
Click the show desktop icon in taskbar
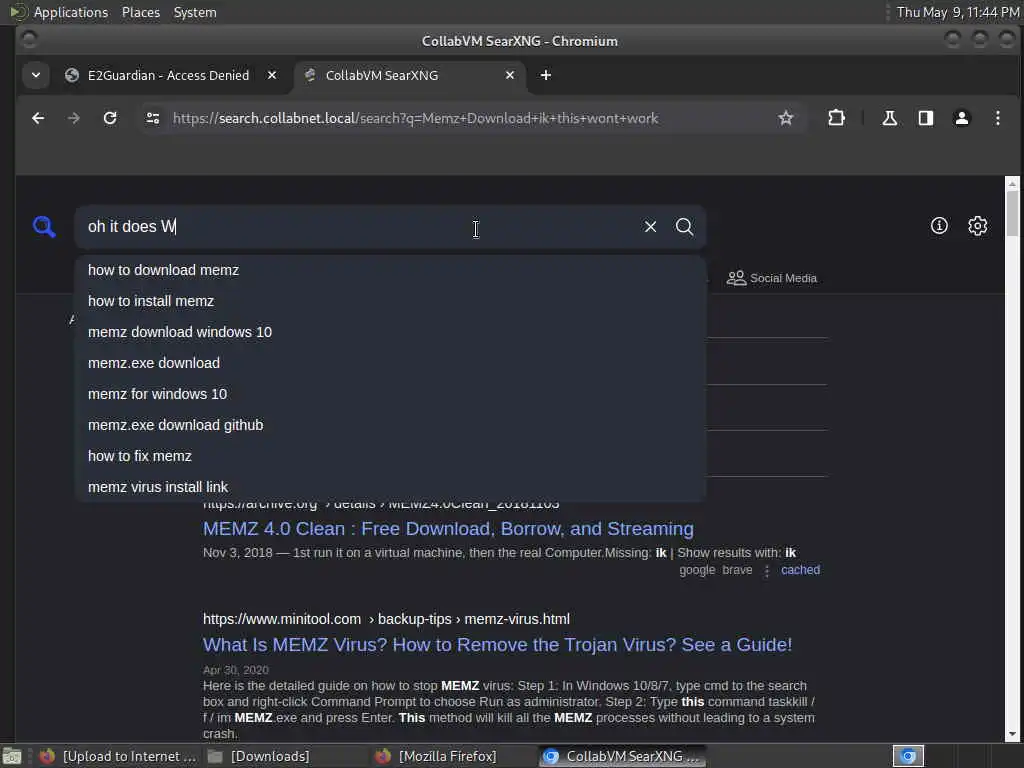point(12,756)
